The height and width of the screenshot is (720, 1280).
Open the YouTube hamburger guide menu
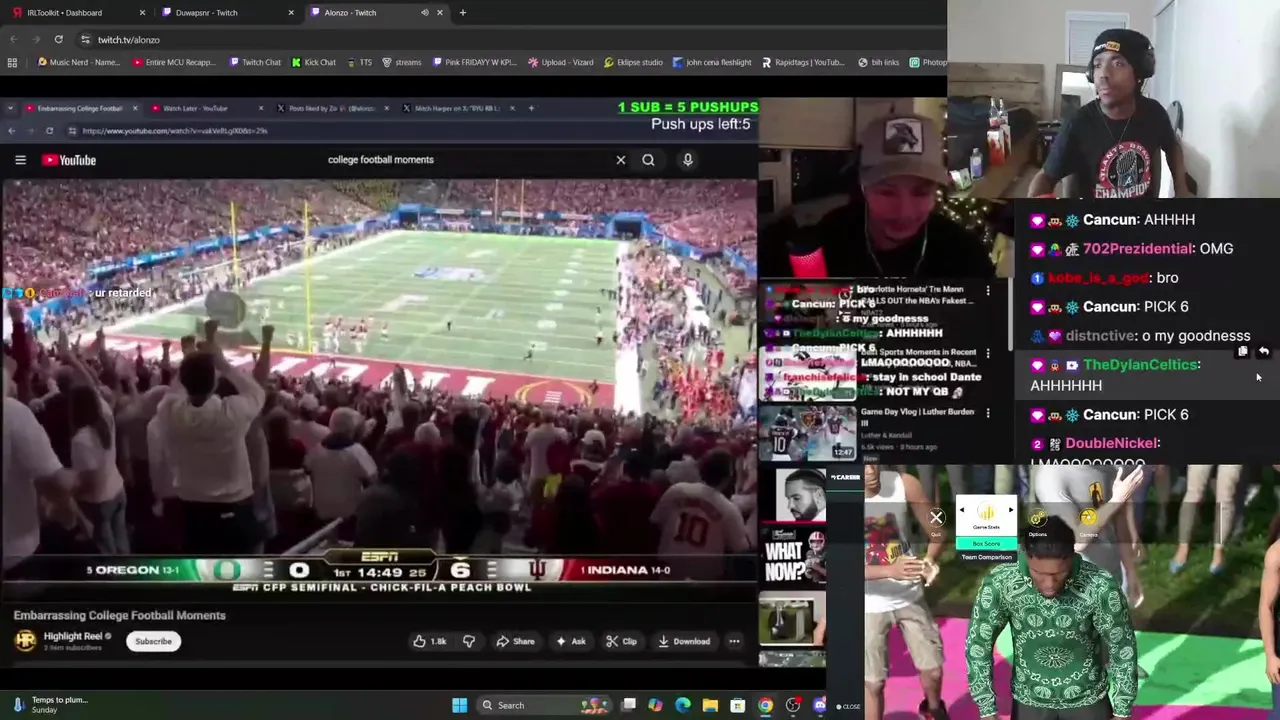[x=20, y=160]
